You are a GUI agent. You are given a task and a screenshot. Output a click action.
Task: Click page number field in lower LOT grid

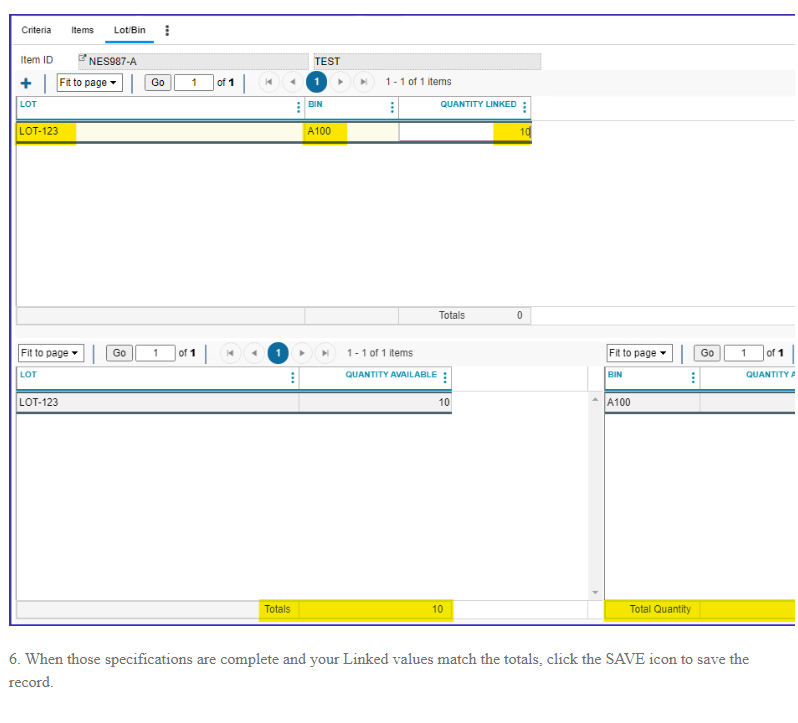155,353
